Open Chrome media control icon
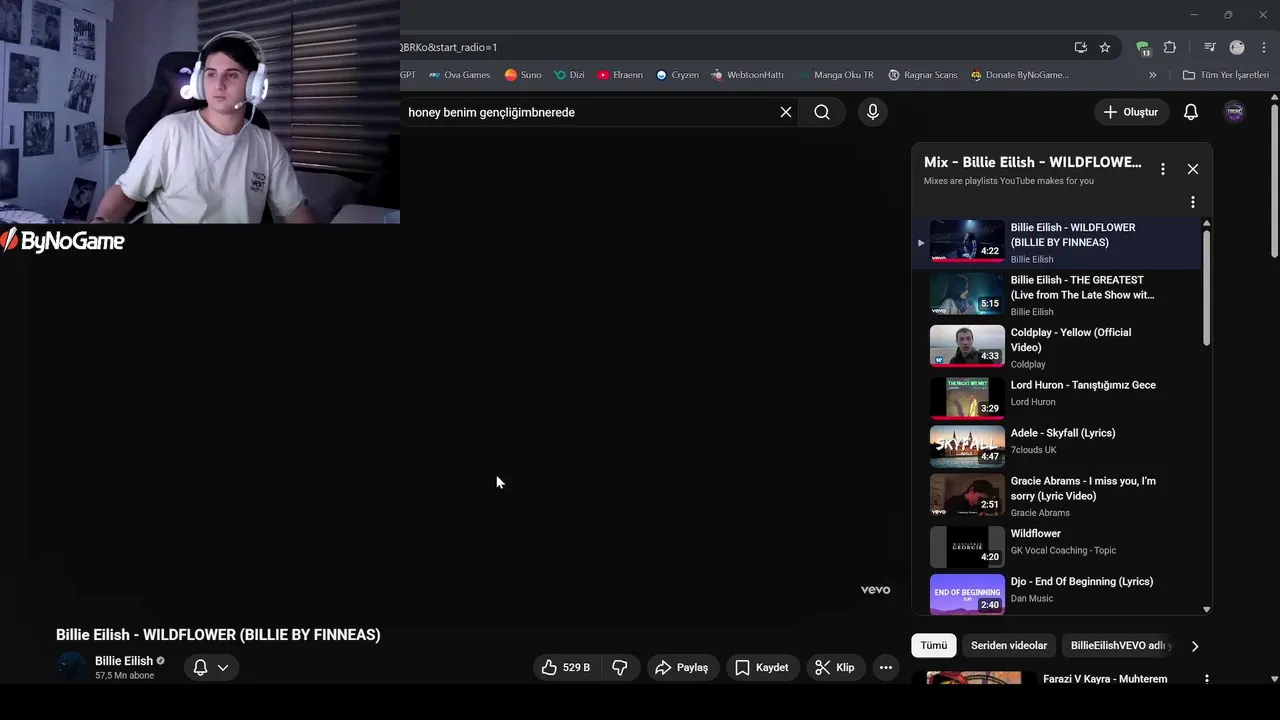Image resolution: width=1280 pixels, height=720 pixels. (x=1210, y=47)
